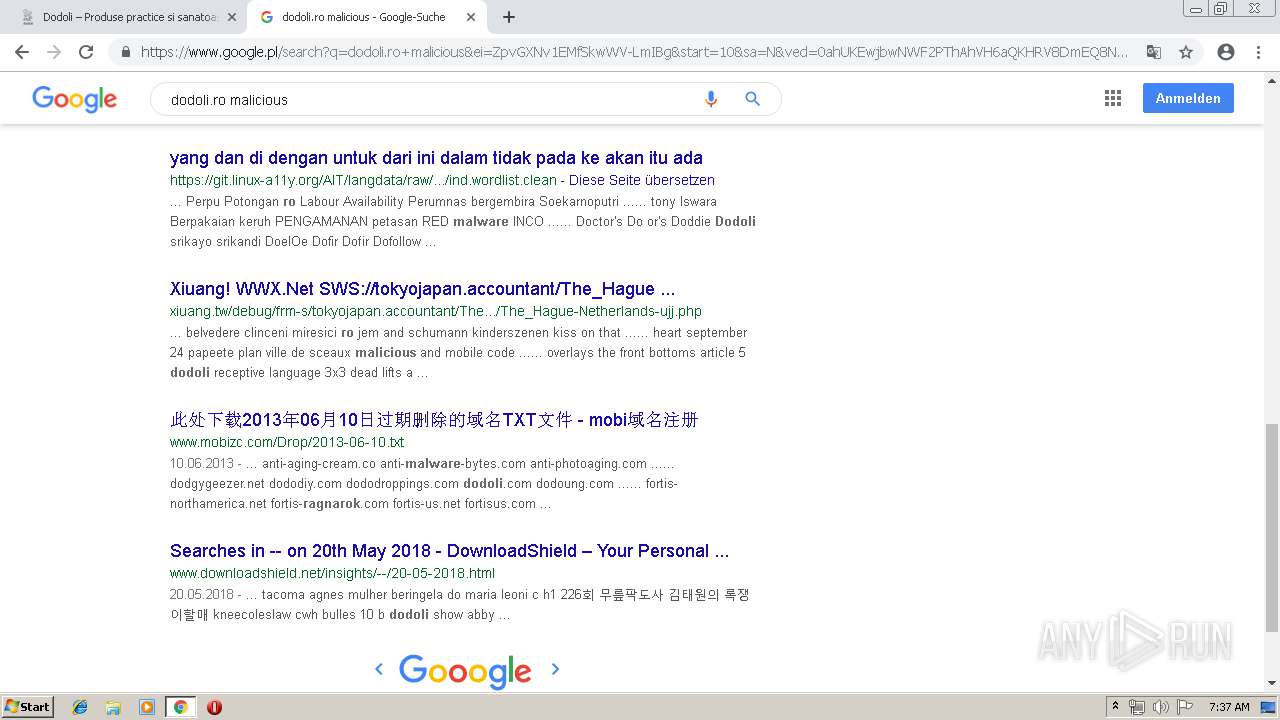Screen dimensions: 1280x720
Task: Click the Anmelden sign-in button
Action: (x=1188, y=98)
